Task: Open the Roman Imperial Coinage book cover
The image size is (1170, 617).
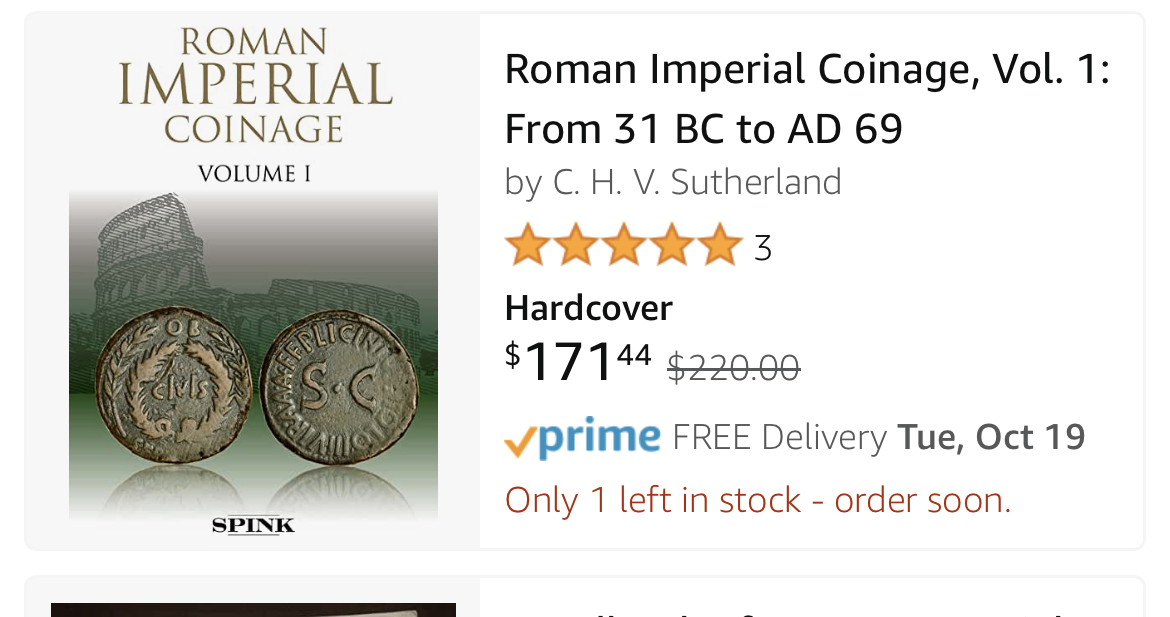Action: point(253,280)
